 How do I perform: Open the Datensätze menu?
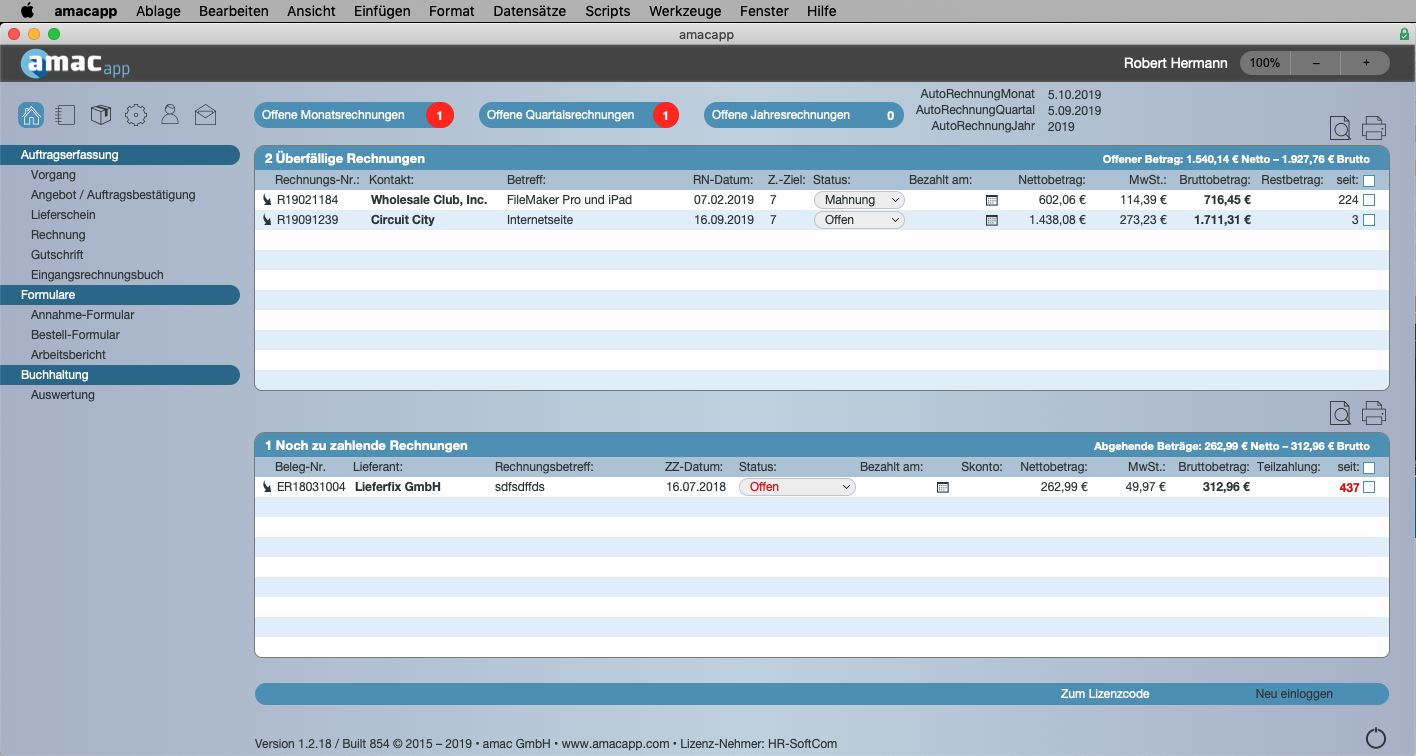point(530,11)
